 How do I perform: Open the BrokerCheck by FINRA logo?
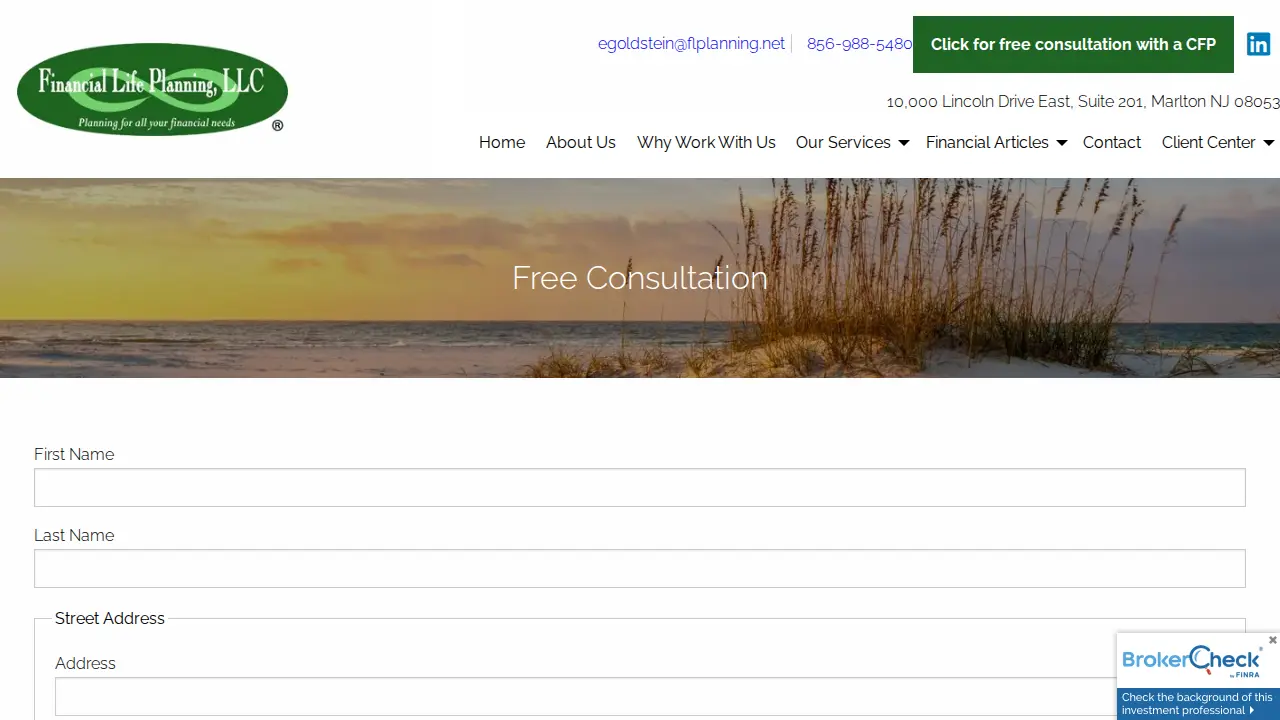tap(1191, 661)
